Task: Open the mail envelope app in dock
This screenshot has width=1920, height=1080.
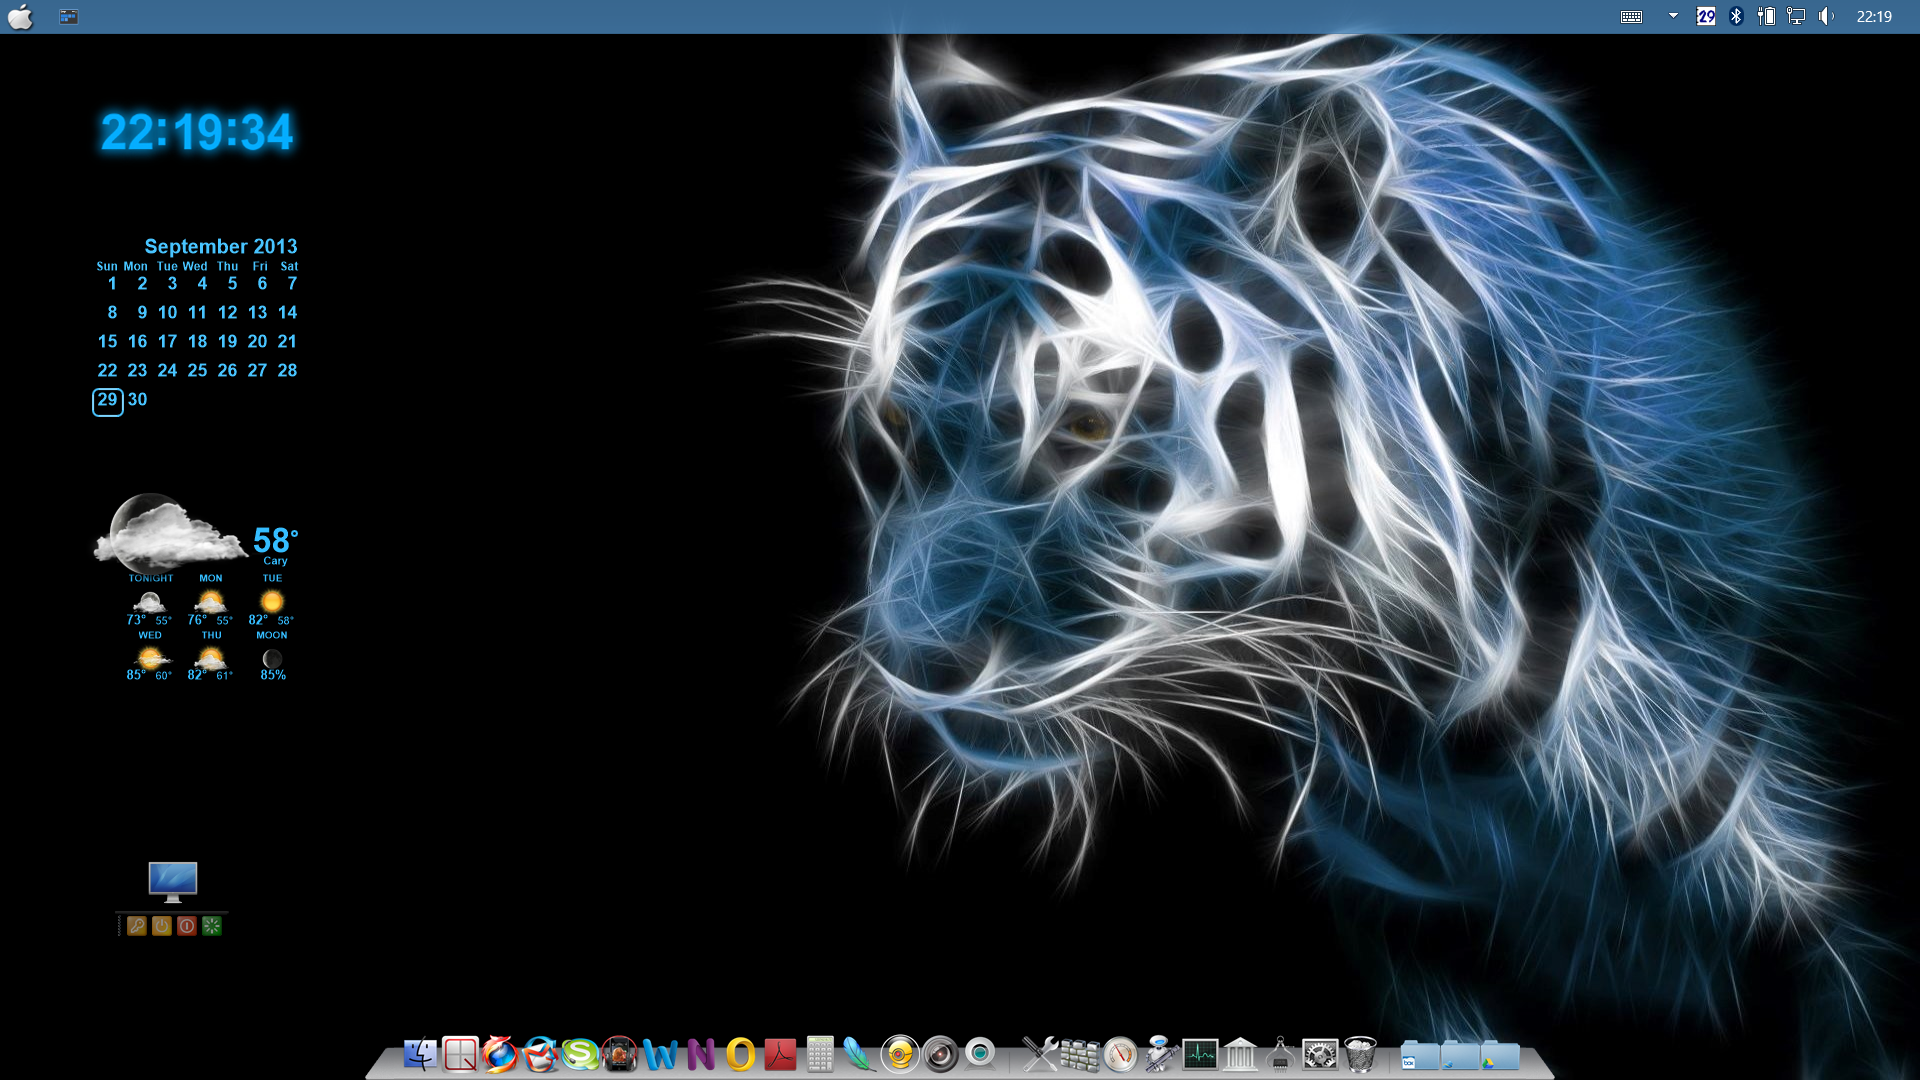Action: tap(540, 1054)
